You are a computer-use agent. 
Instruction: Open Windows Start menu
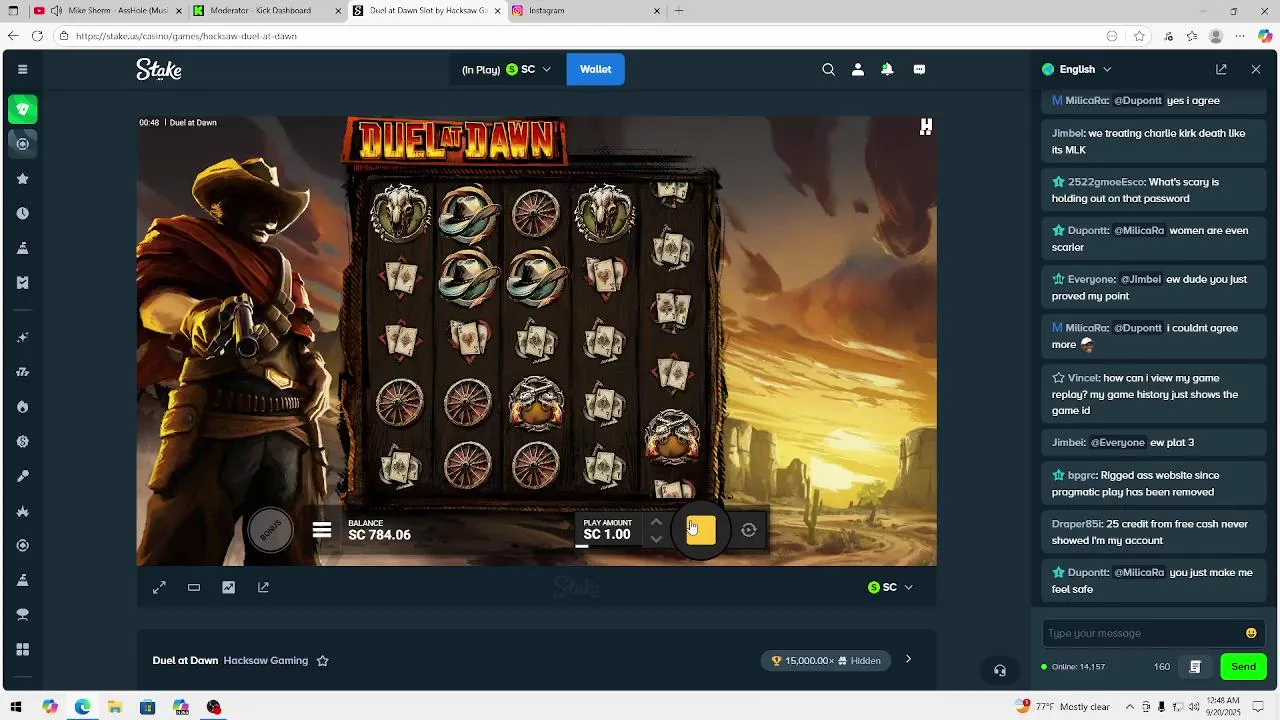(17, 707)
